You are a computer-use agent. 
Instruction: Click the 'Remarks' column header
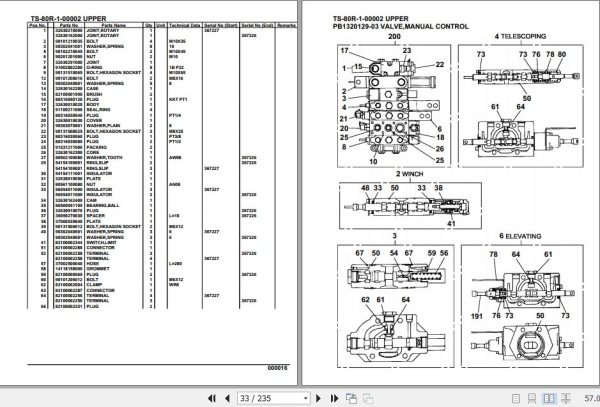click(x=286, y=25)
